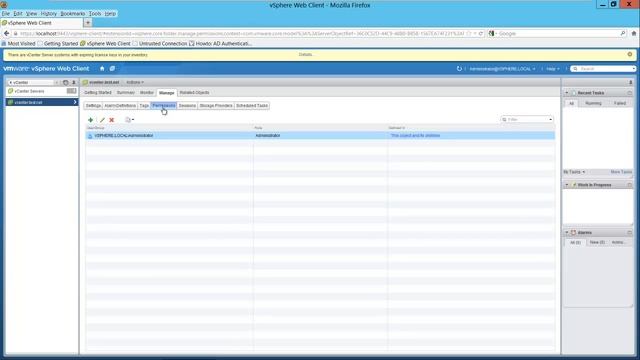
Task: Open the Related Objects tab
Action: click(x=194, y=93)
